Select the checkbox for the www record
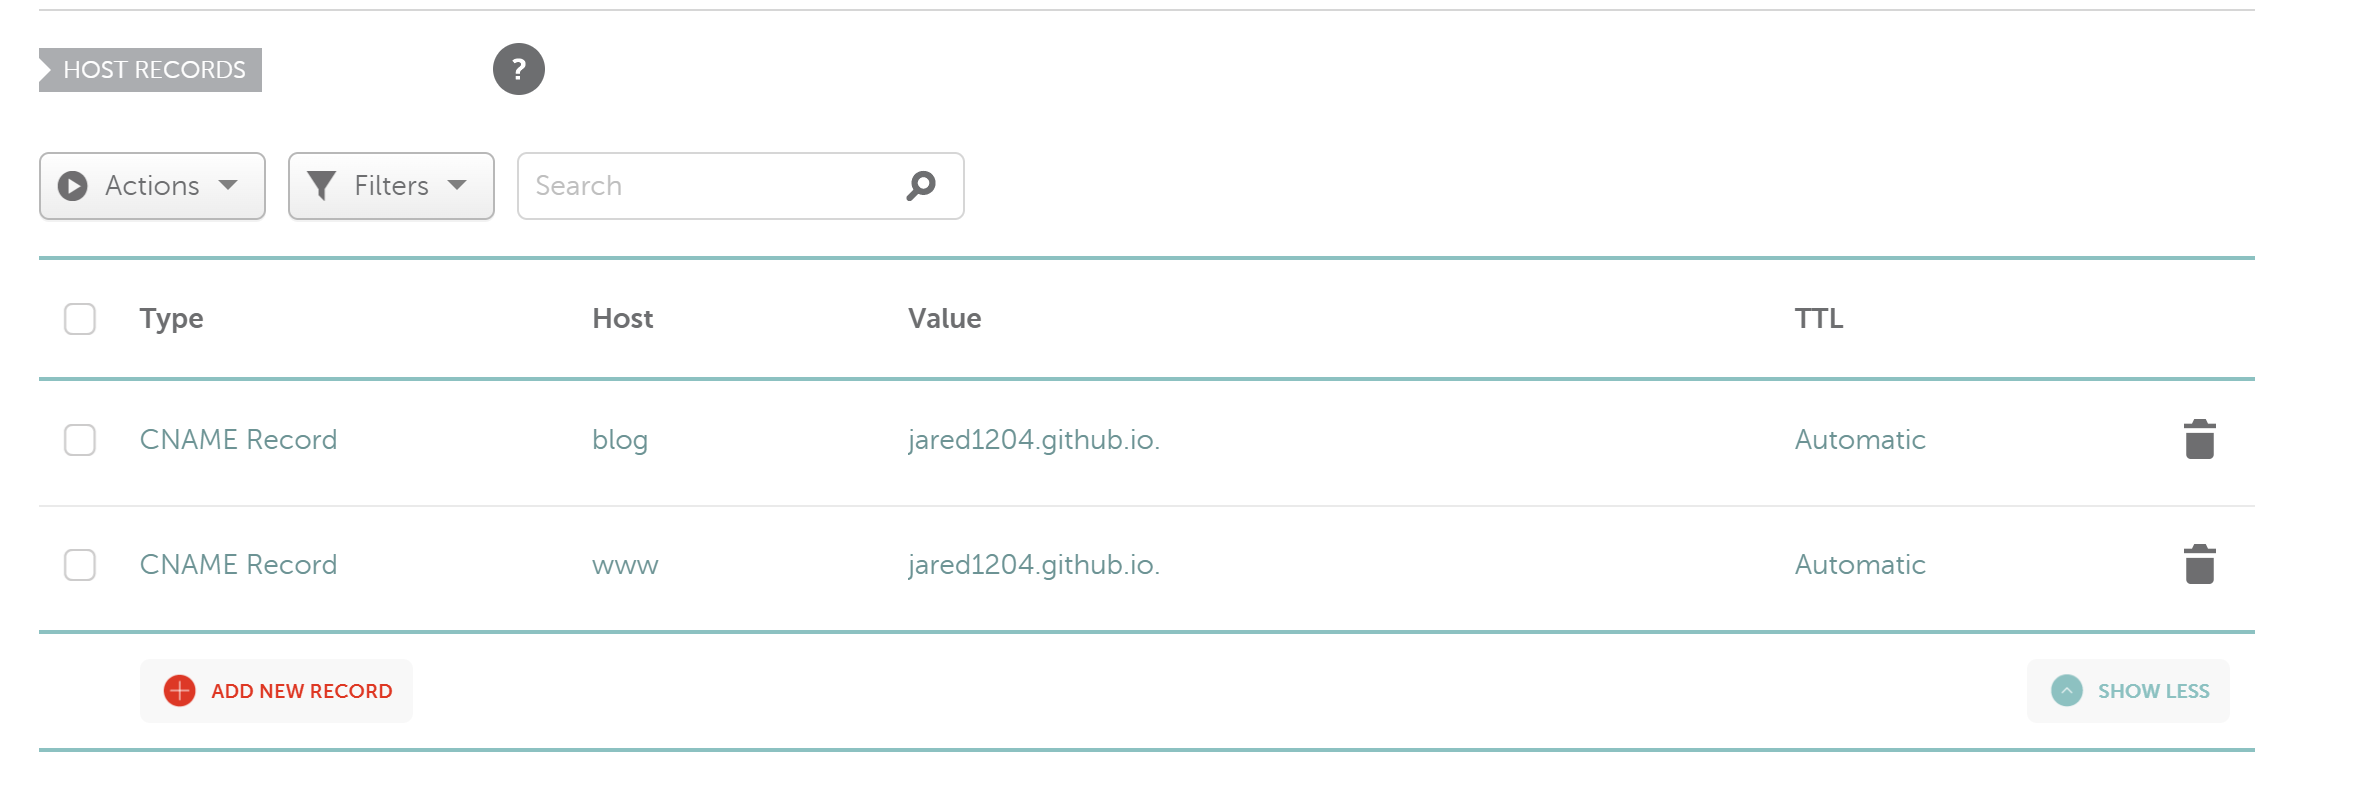The image size is (2359, 787). (79, 565)
